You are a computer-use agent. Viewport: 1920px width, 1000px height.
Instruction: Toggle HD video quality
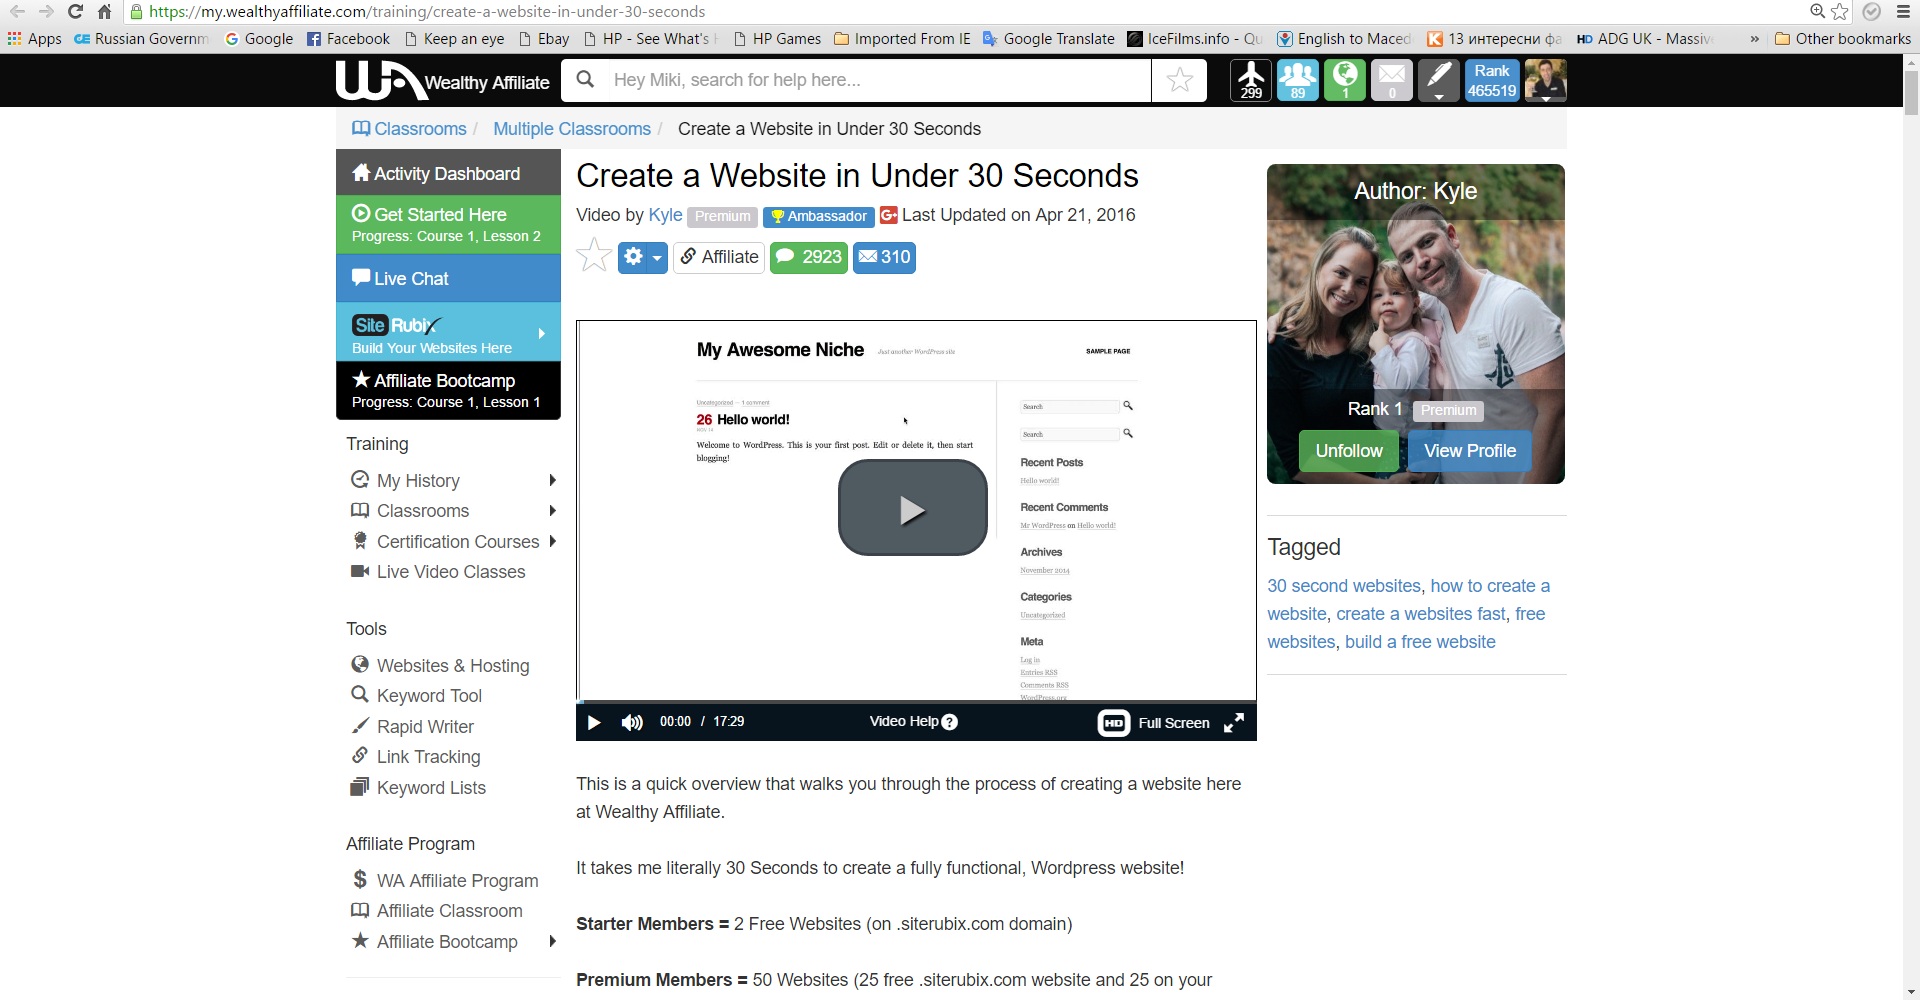pyautogui.click(x=1113, y=723)
